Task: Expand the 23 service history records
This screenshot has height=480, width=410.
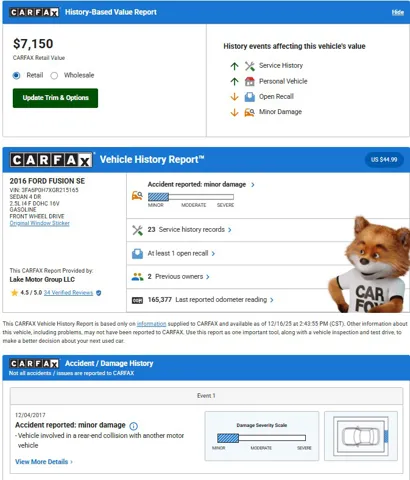Action: (189, 230)
